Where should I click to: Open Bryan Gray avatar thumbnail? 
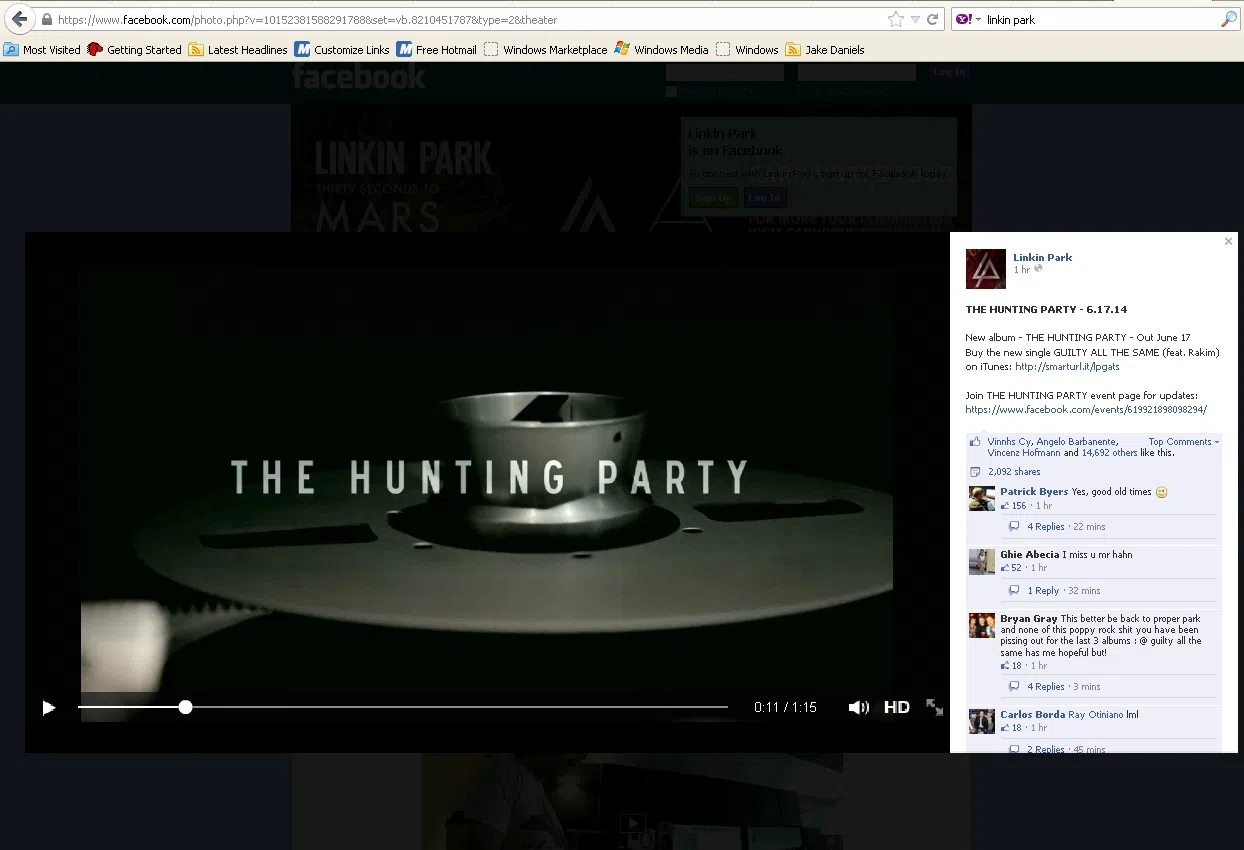[982, 625]
